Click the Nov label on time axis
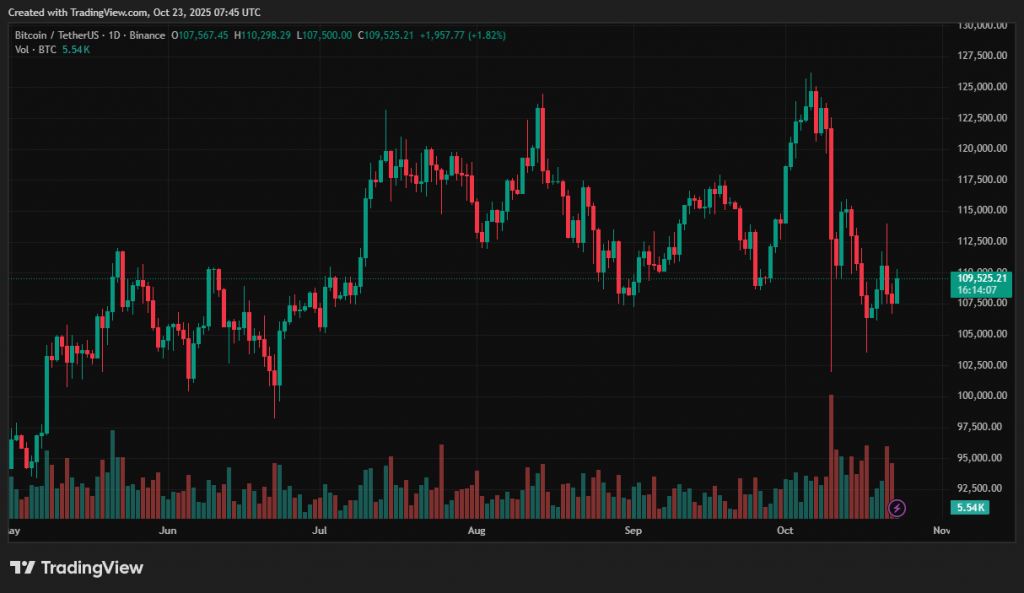 point(940,529)
